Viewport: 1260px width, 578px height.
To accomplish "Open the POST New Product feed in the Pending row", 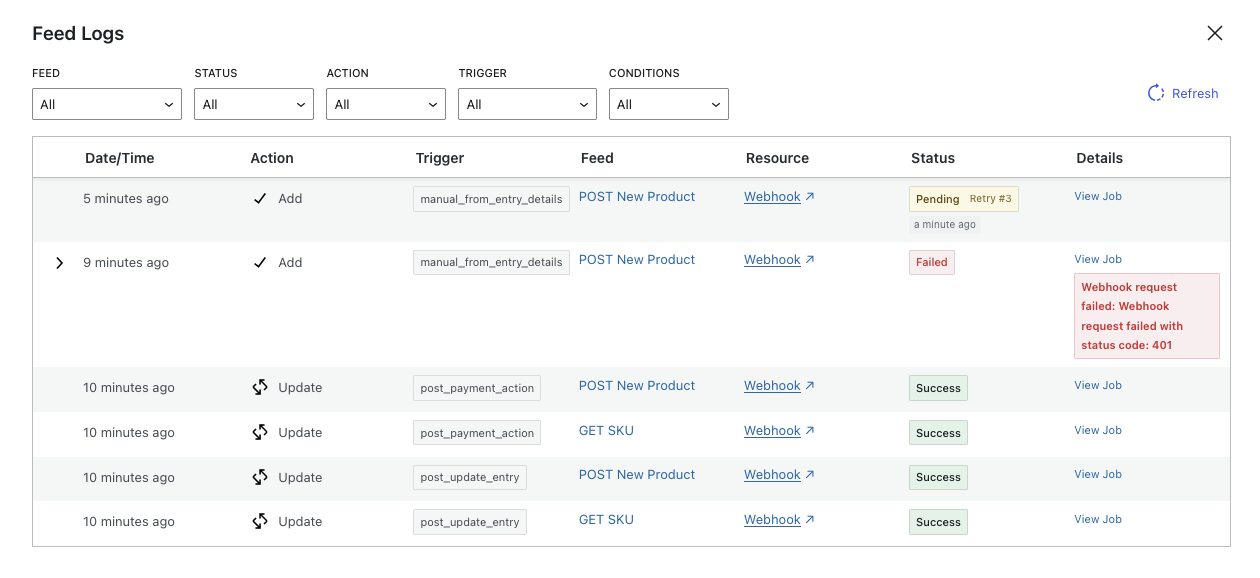I will click(637, 196).
